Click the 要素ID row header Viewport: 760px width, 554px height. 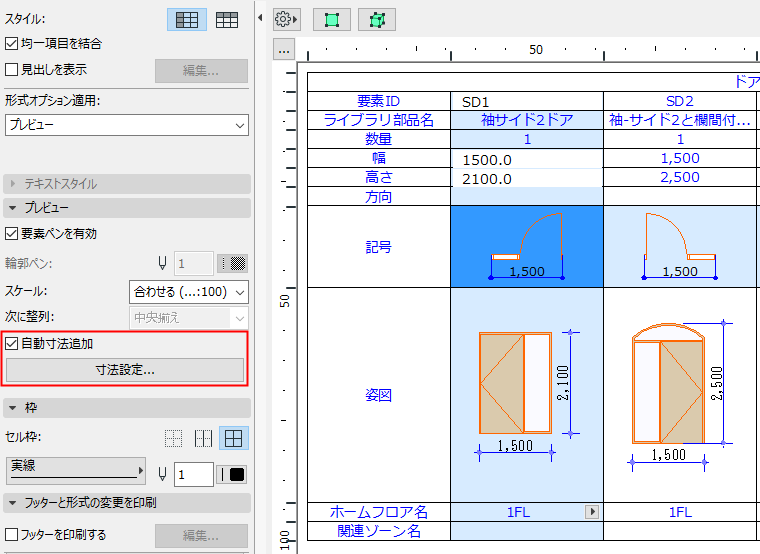pyautogui.click(x=379, y=101)
